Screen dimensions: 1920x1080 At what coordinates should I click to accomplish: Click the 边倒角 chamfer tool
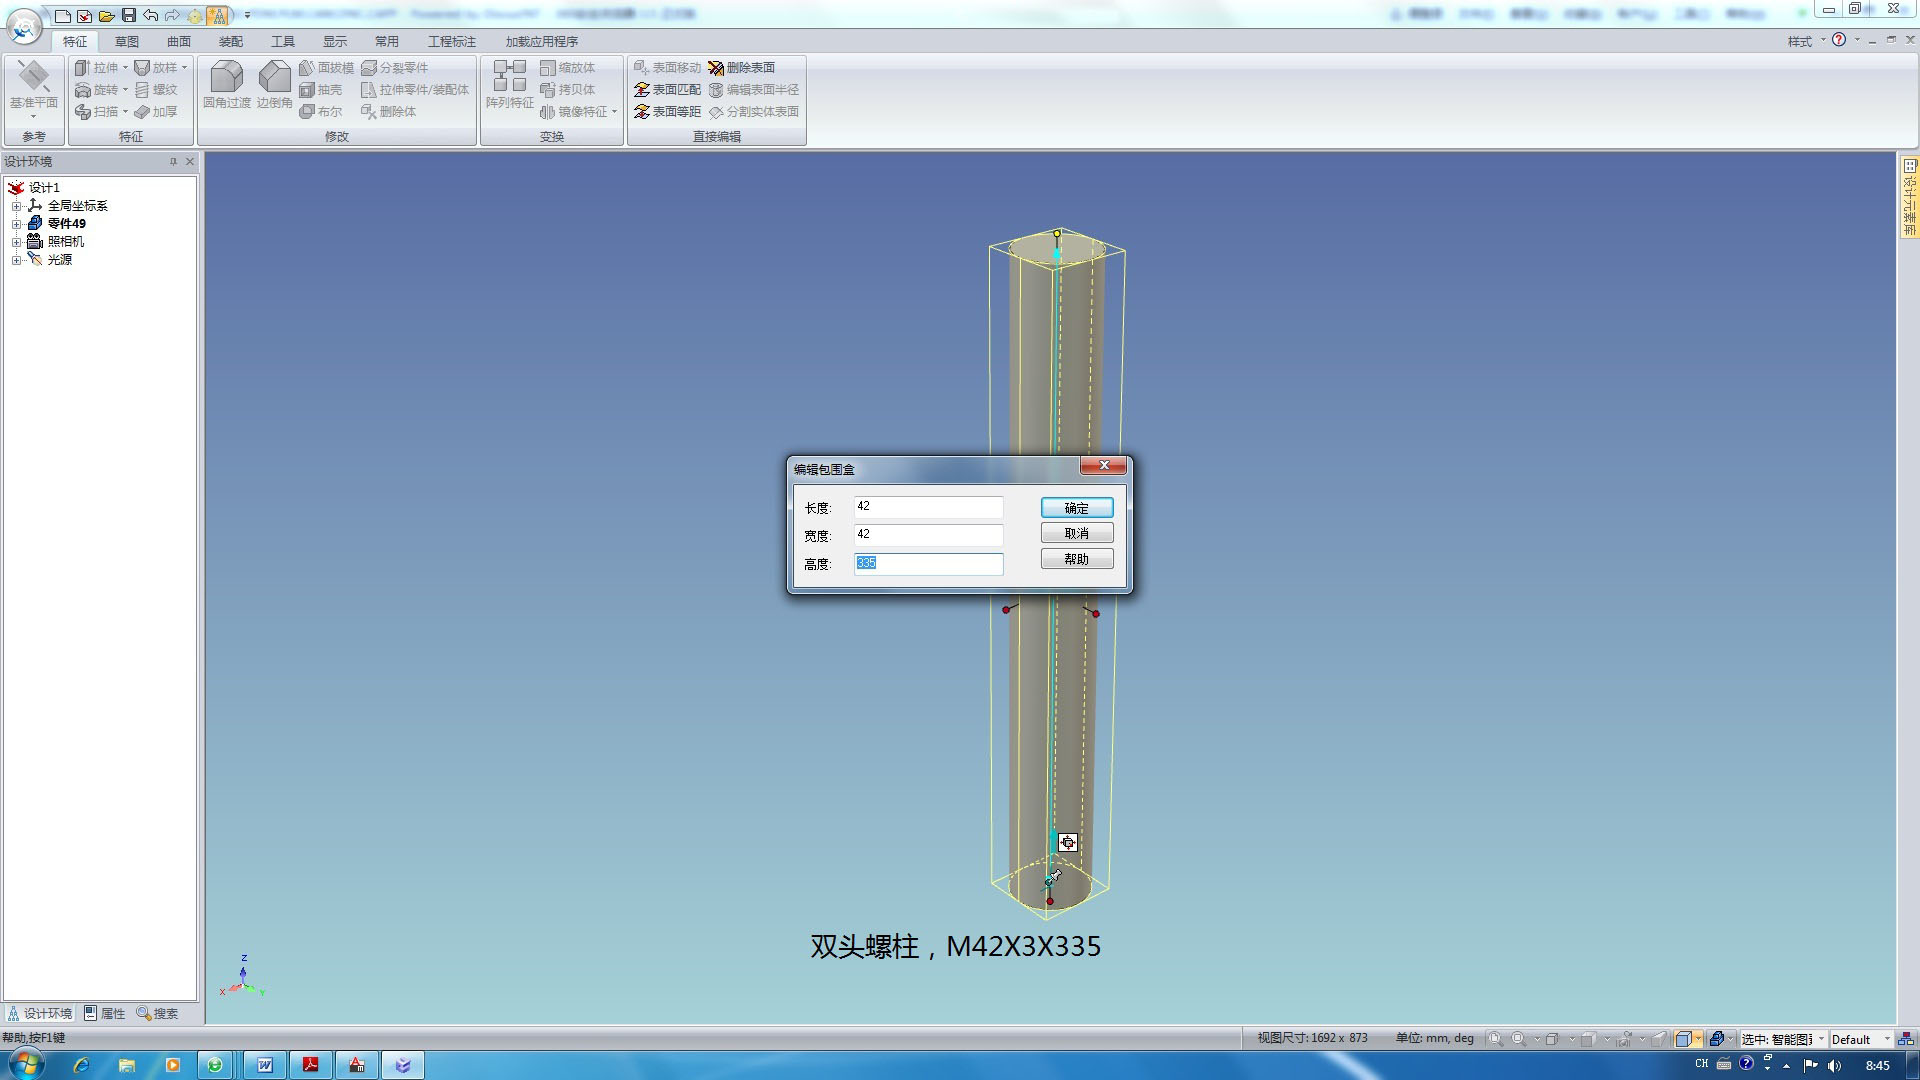pos(274,85)
